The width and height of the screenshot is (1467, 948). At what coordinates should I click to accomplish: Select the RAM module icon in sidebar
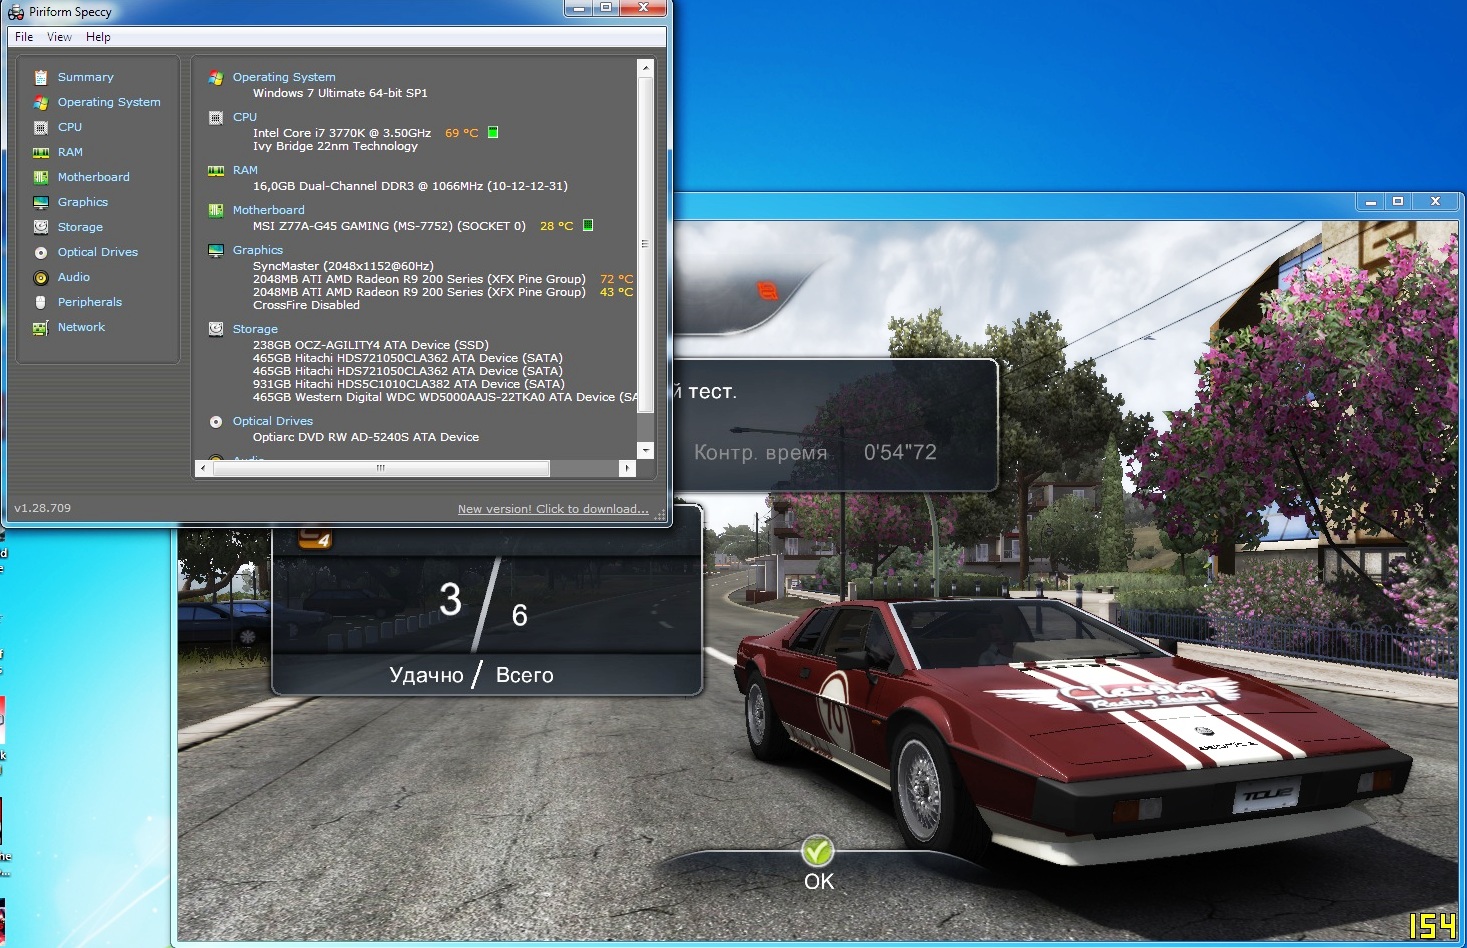[41, 152]
